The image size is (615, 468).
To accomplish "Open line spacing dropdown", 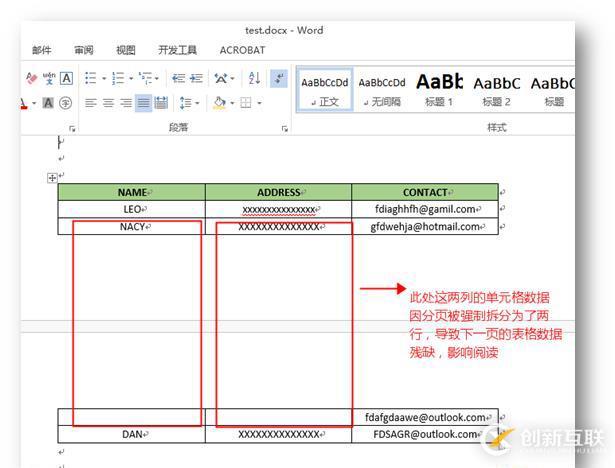I will pos(188,103).
